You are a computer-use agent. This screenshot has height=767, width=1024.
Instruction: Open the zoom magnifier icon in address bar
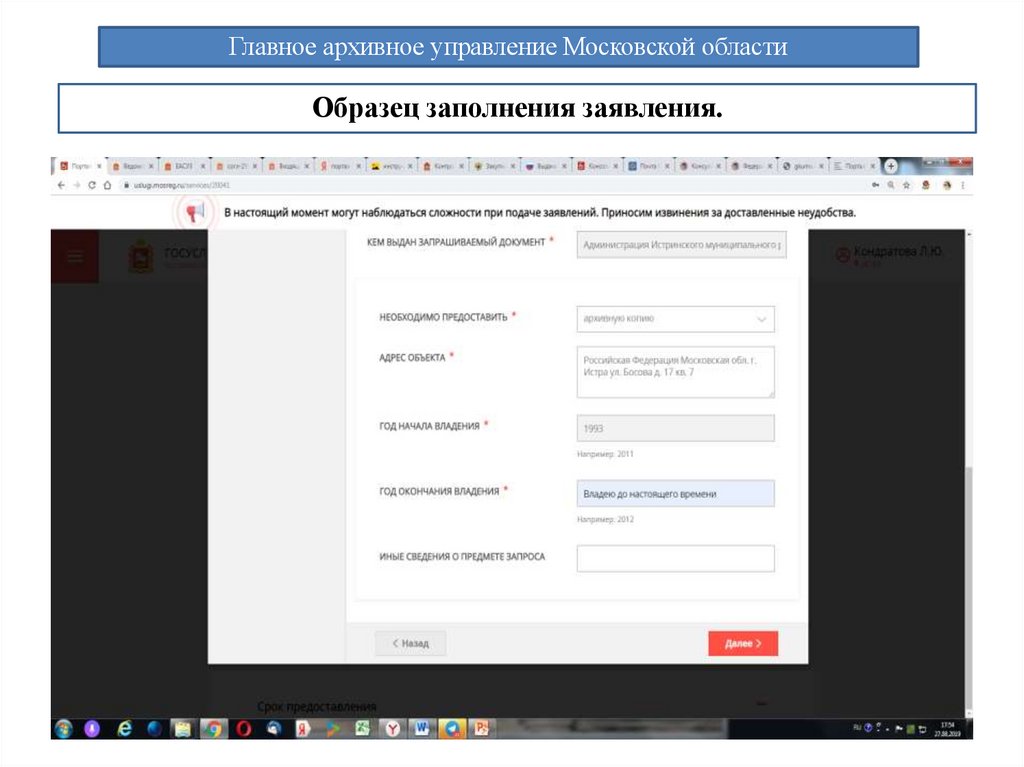891,186
